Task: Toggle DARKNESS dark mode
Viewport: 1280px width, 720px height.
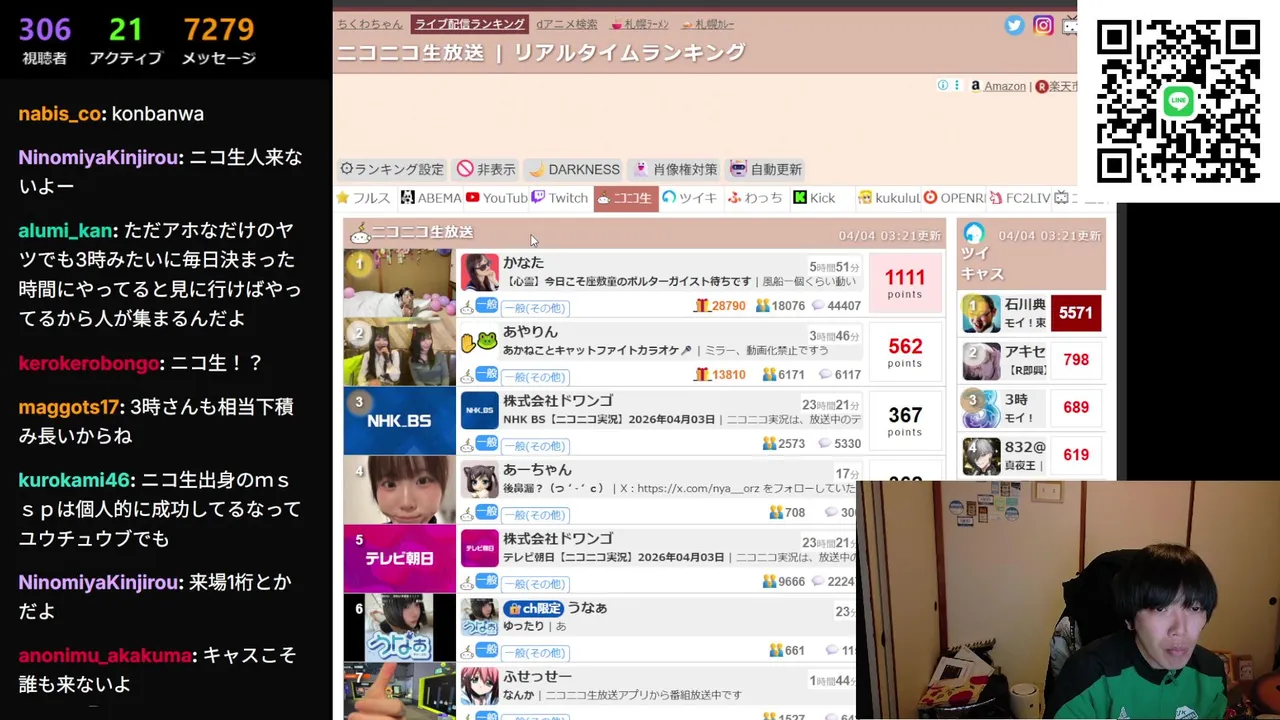Action: point(574,169)
